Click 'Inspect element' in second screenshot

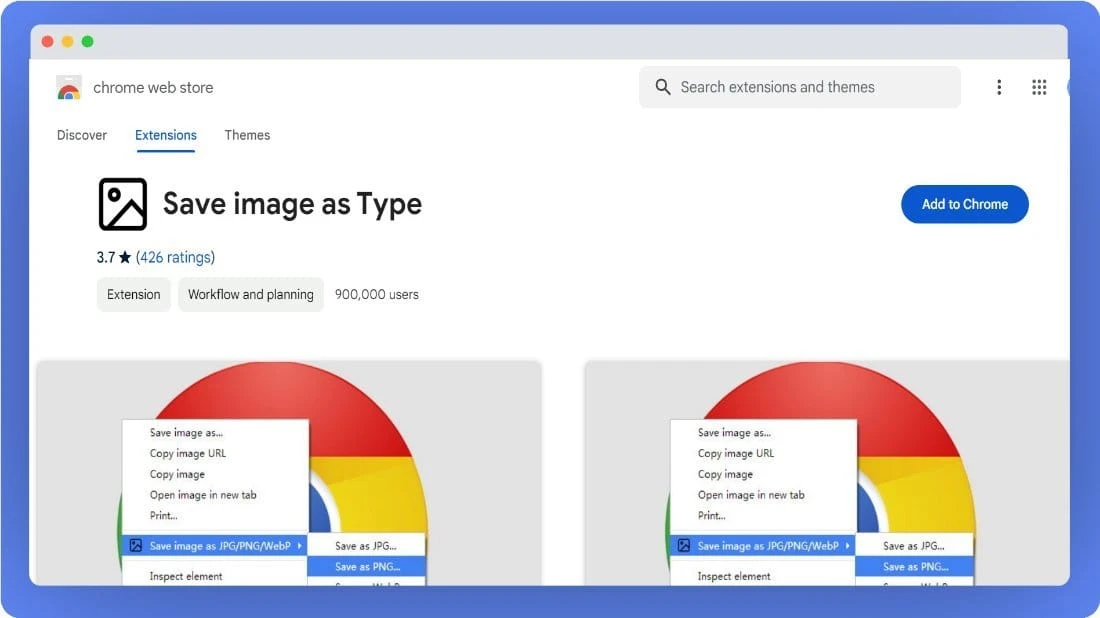734,577
